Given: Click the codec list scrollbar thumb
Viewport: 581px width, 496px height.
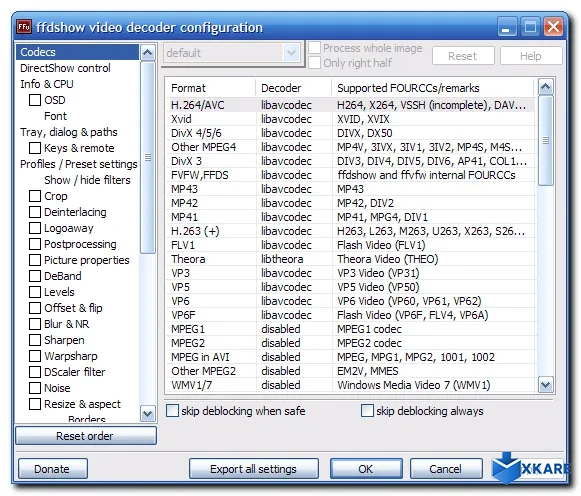Looking at the screenshot, I should [545, 141].
